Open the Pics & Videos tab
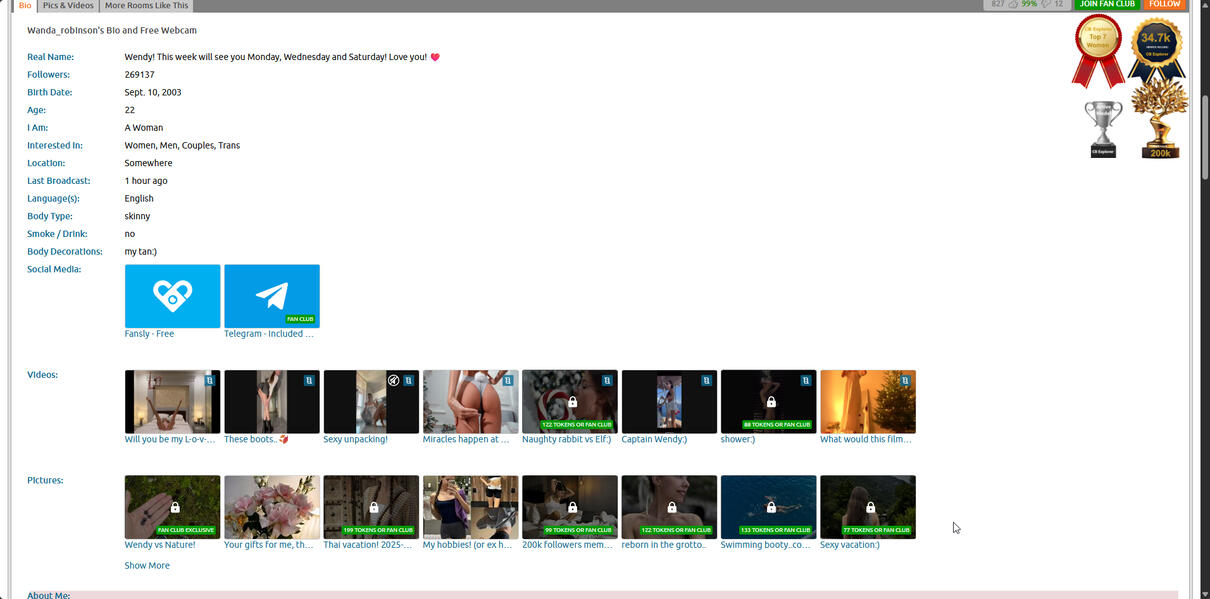The image size is (1210, 599). pos(68,5)
